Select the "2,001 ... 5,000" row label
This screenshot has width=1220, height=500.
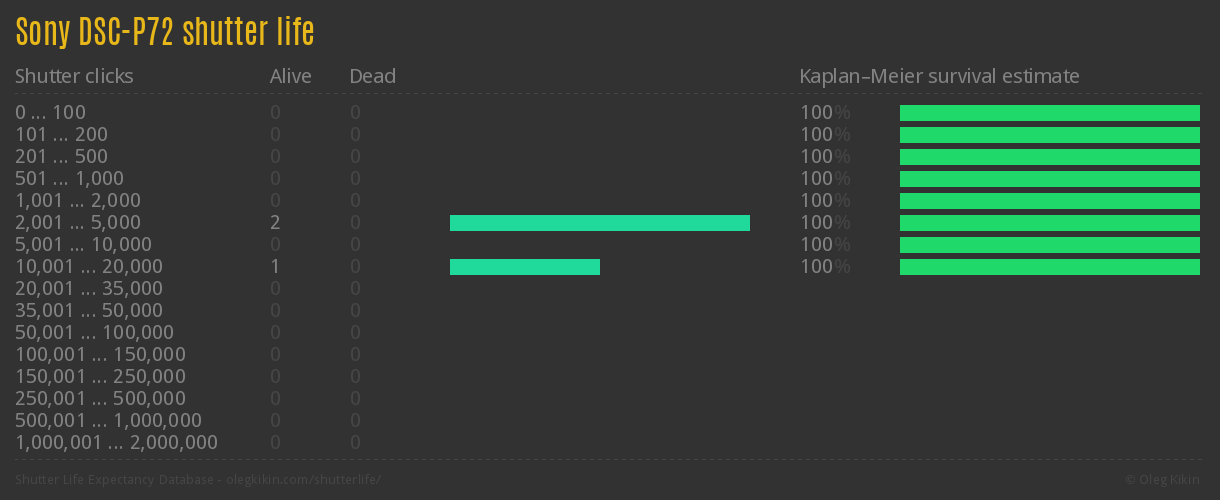pyautogui.click(x=78, y=223)
